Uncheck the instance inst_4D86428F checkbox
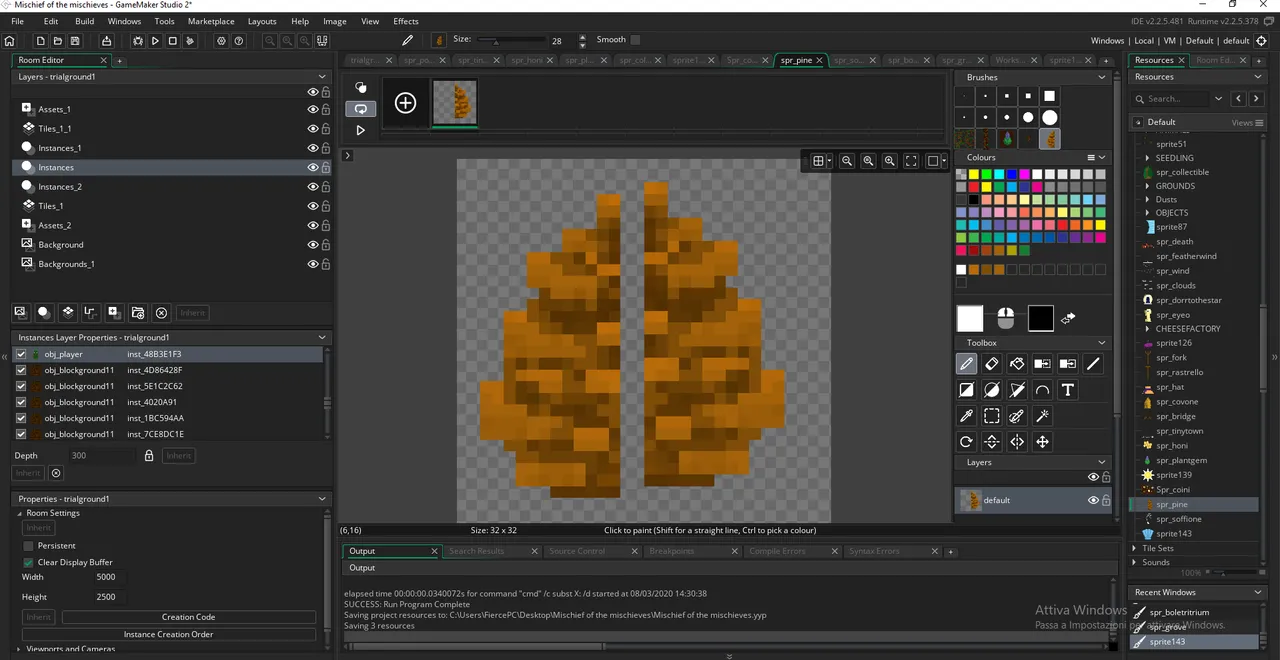Screen dimensions: 1280x660 (21, 370)
